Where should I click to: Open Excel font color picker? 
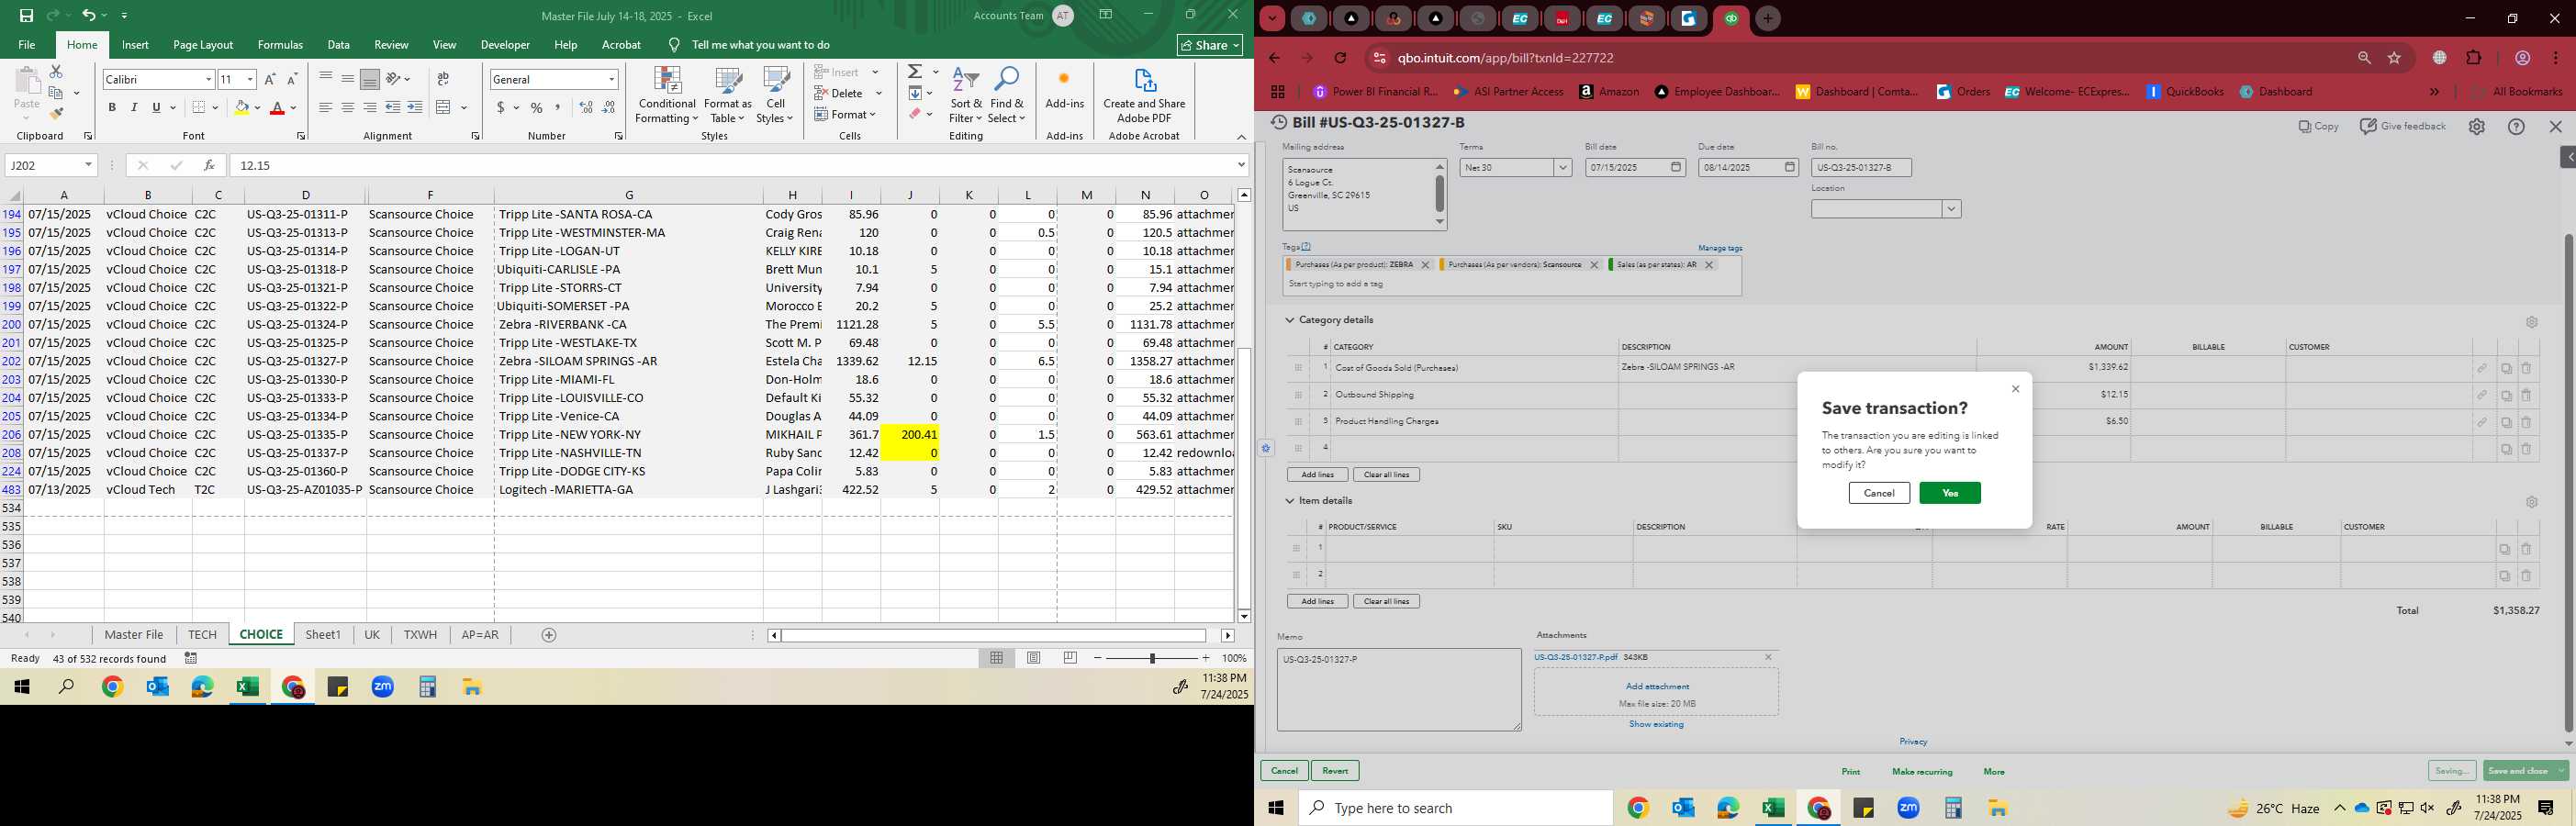293,108
